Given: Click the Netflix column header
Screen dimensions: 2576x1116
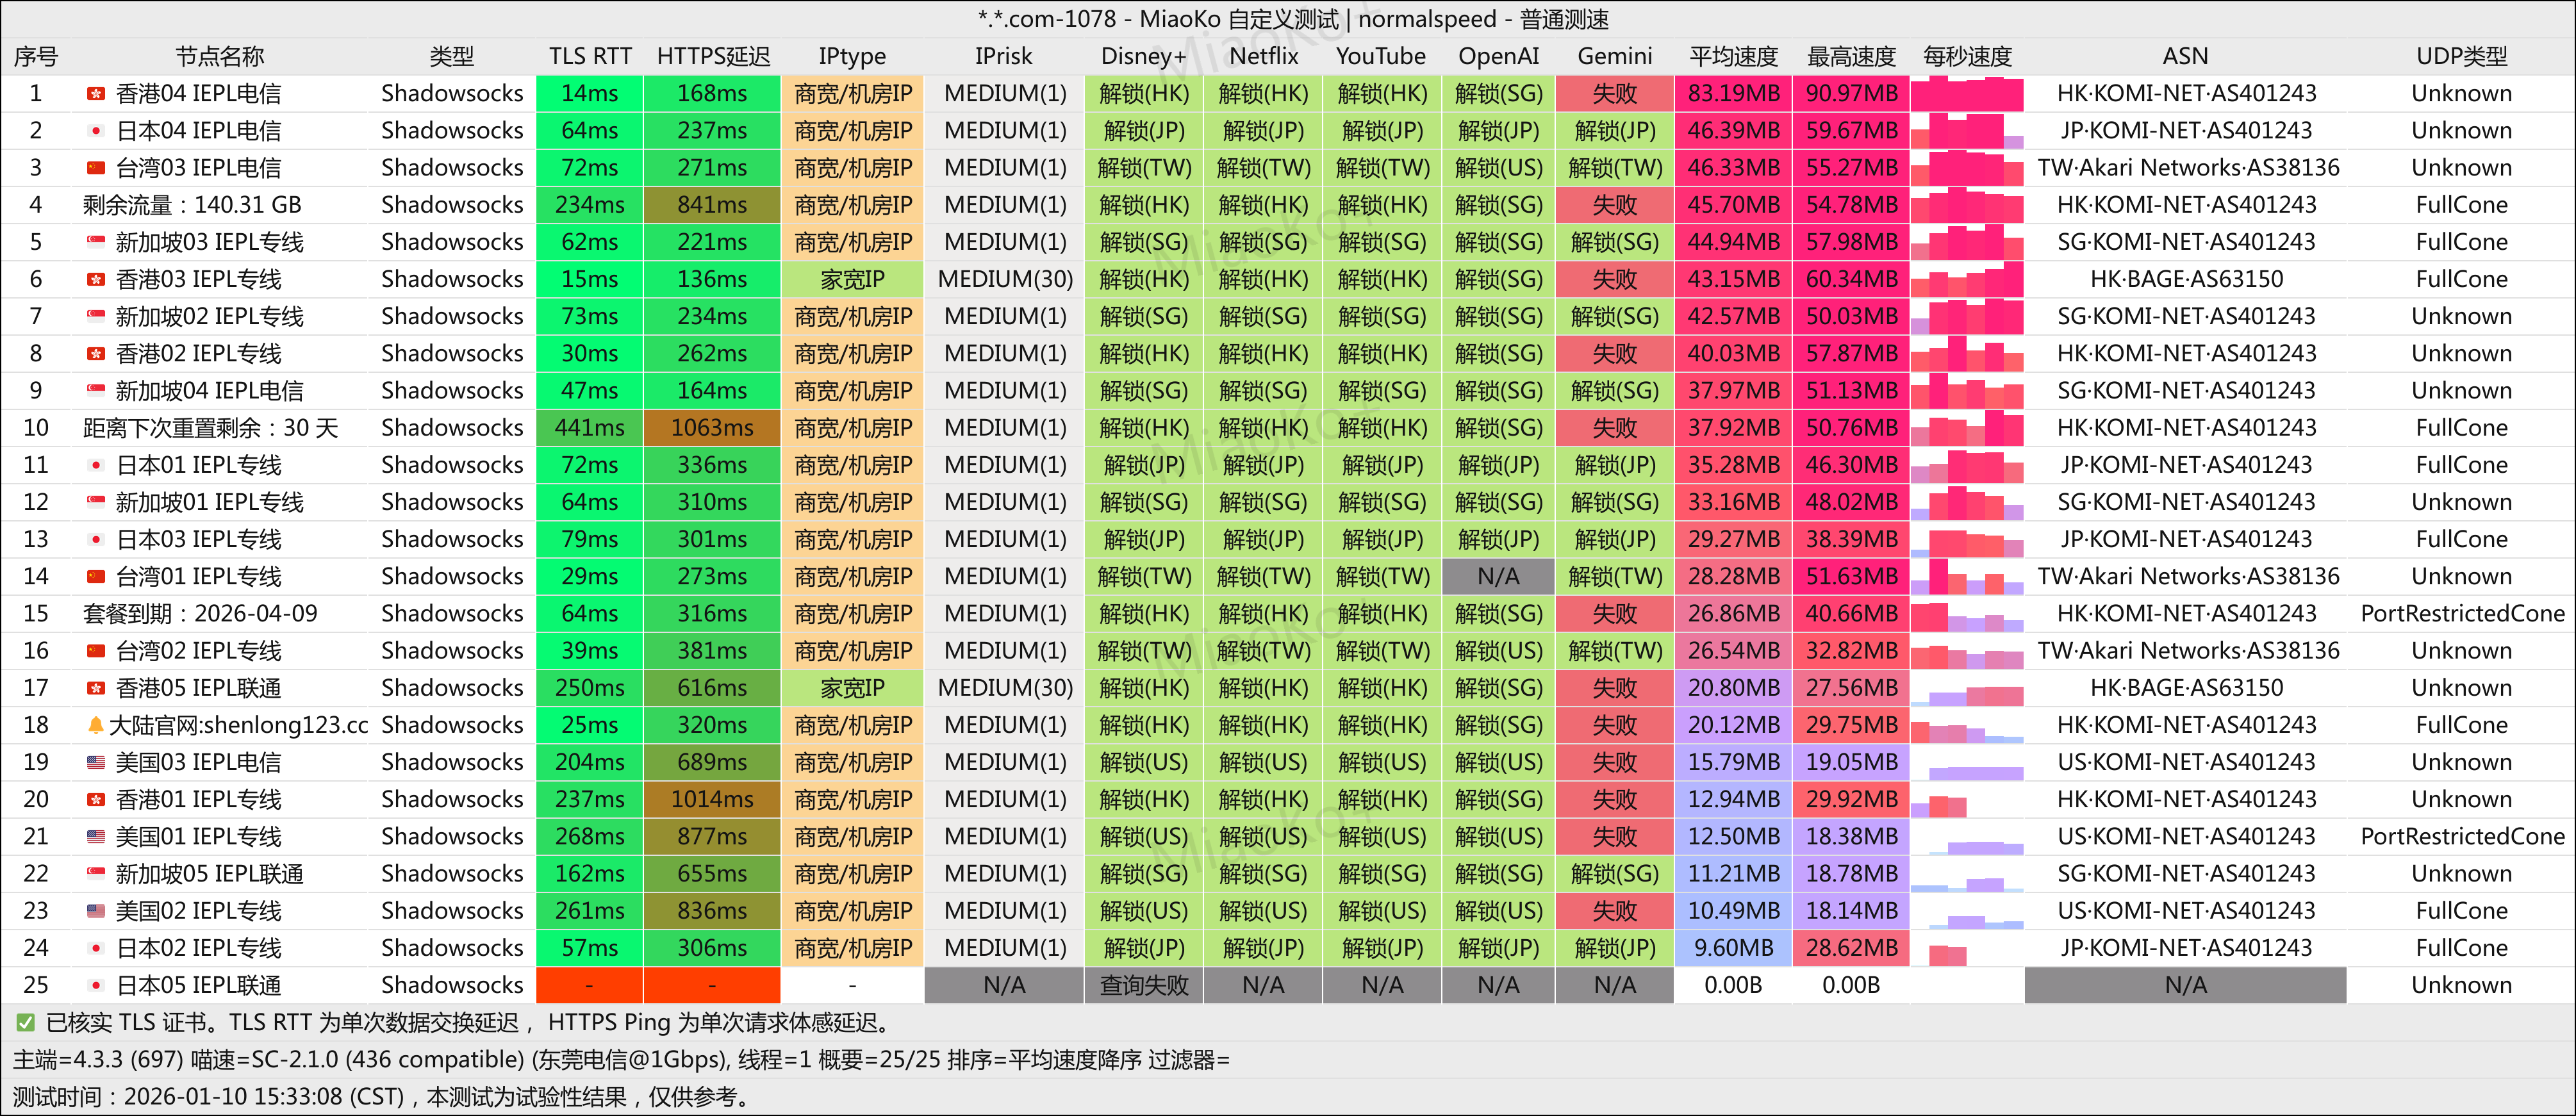Looking at the screenshot, I should click(1263, 56).
